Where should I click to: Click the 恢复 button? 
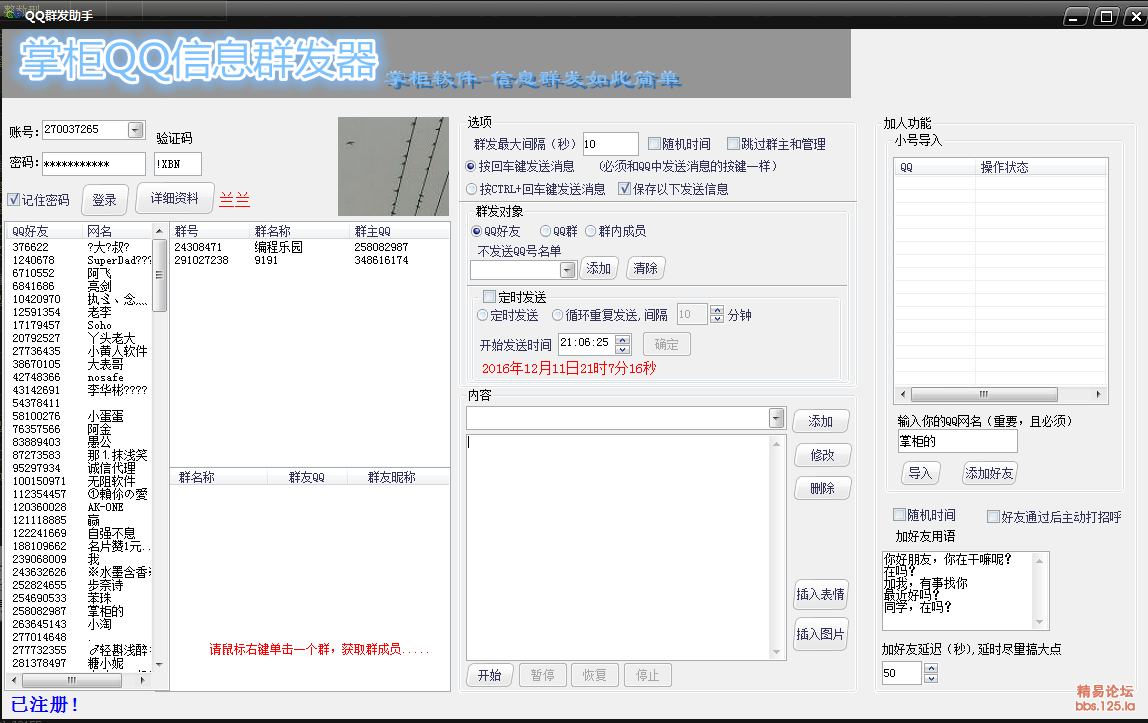(595, 675)
